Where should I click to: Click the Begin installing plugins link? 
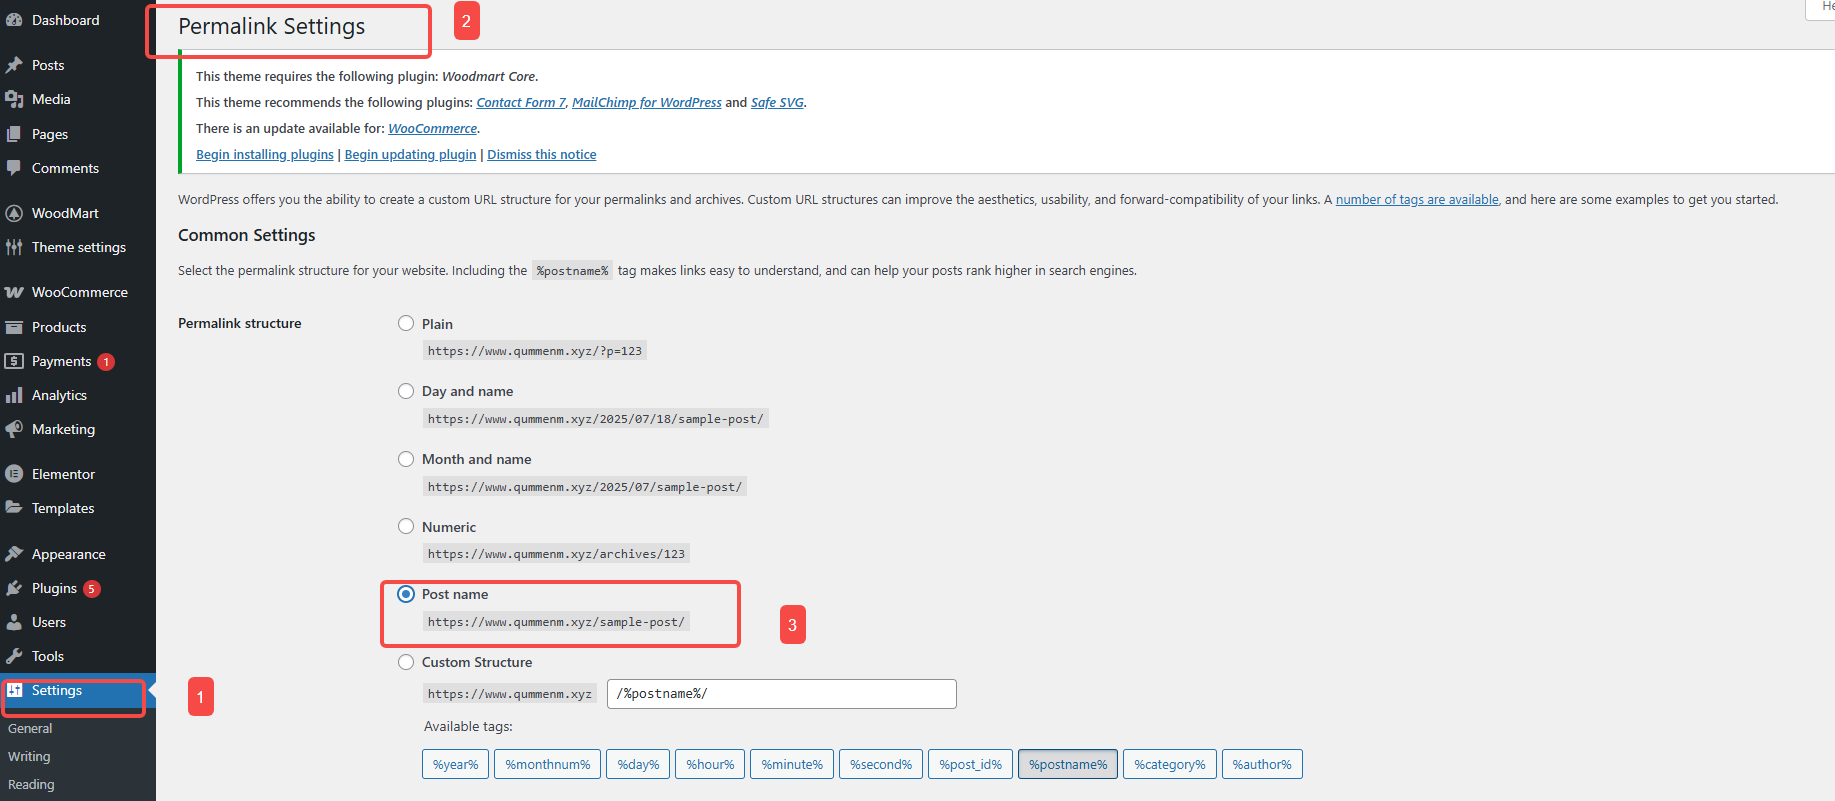point(265,155)
